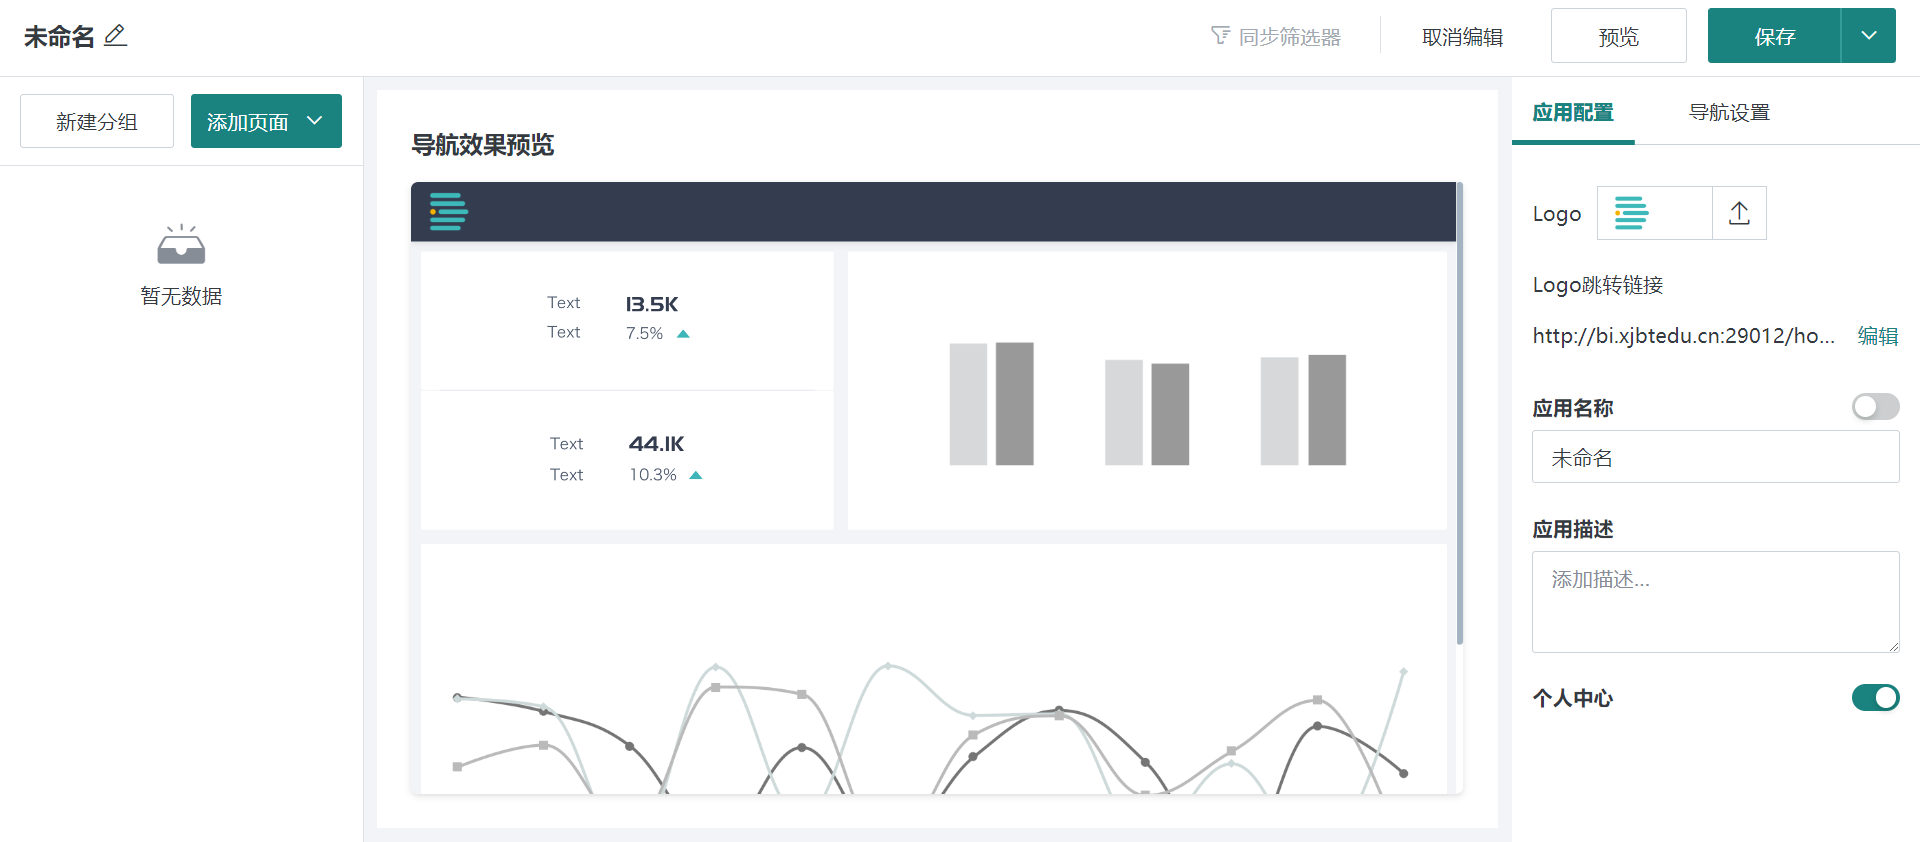The height and width of the screenshot is (842, 1920).
Task: Select the 应用配置 tab
Action: tap(1573, 113)
